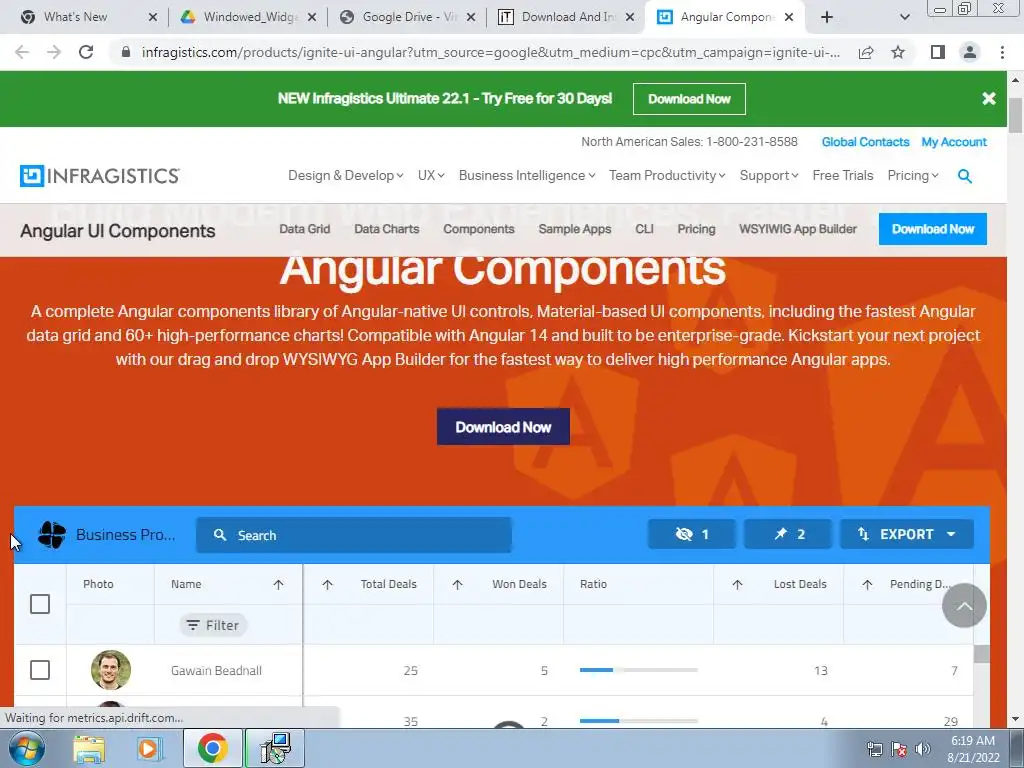Sort Won Deals column arrow
The image size is (1024, 768).
coord(457,584)
